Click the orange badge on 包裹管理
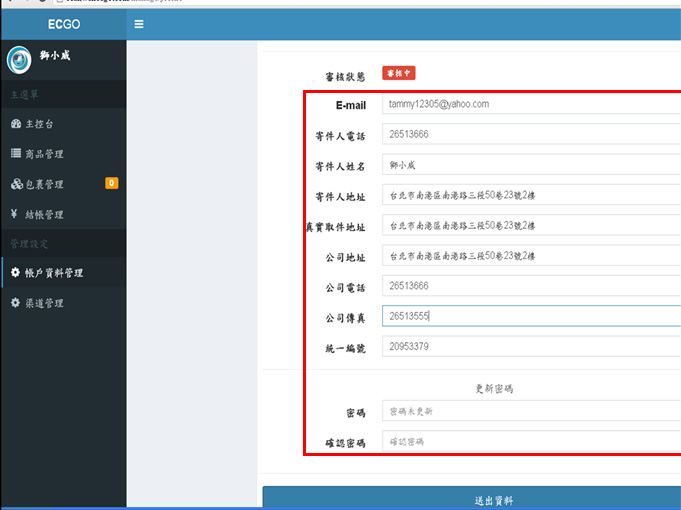Screen dimensions: 681x510 pos(111,183)
